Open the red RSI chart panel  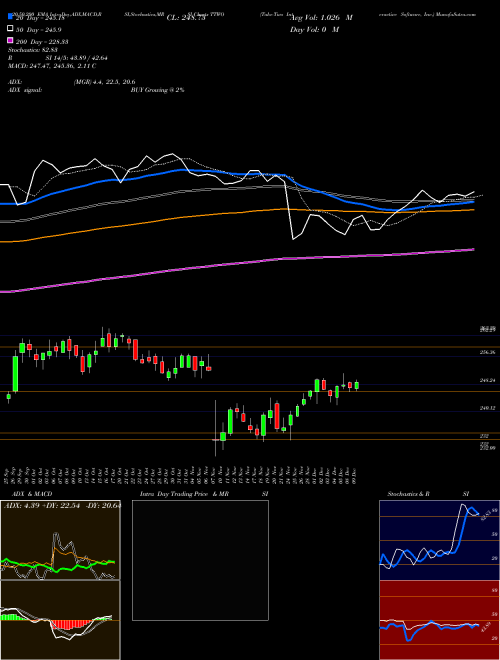click(439, 620)
